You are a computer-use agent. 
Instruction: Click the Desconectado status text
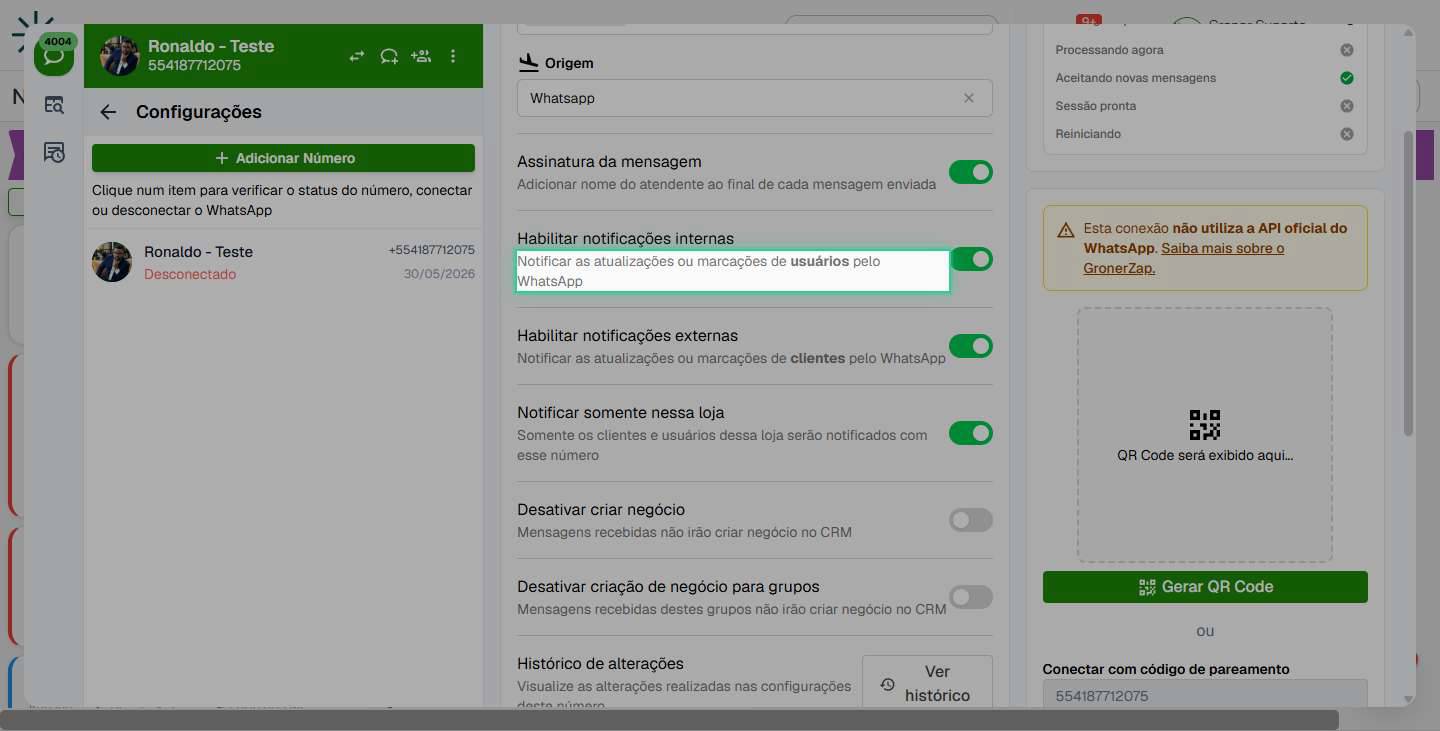[x=190, y=274]
